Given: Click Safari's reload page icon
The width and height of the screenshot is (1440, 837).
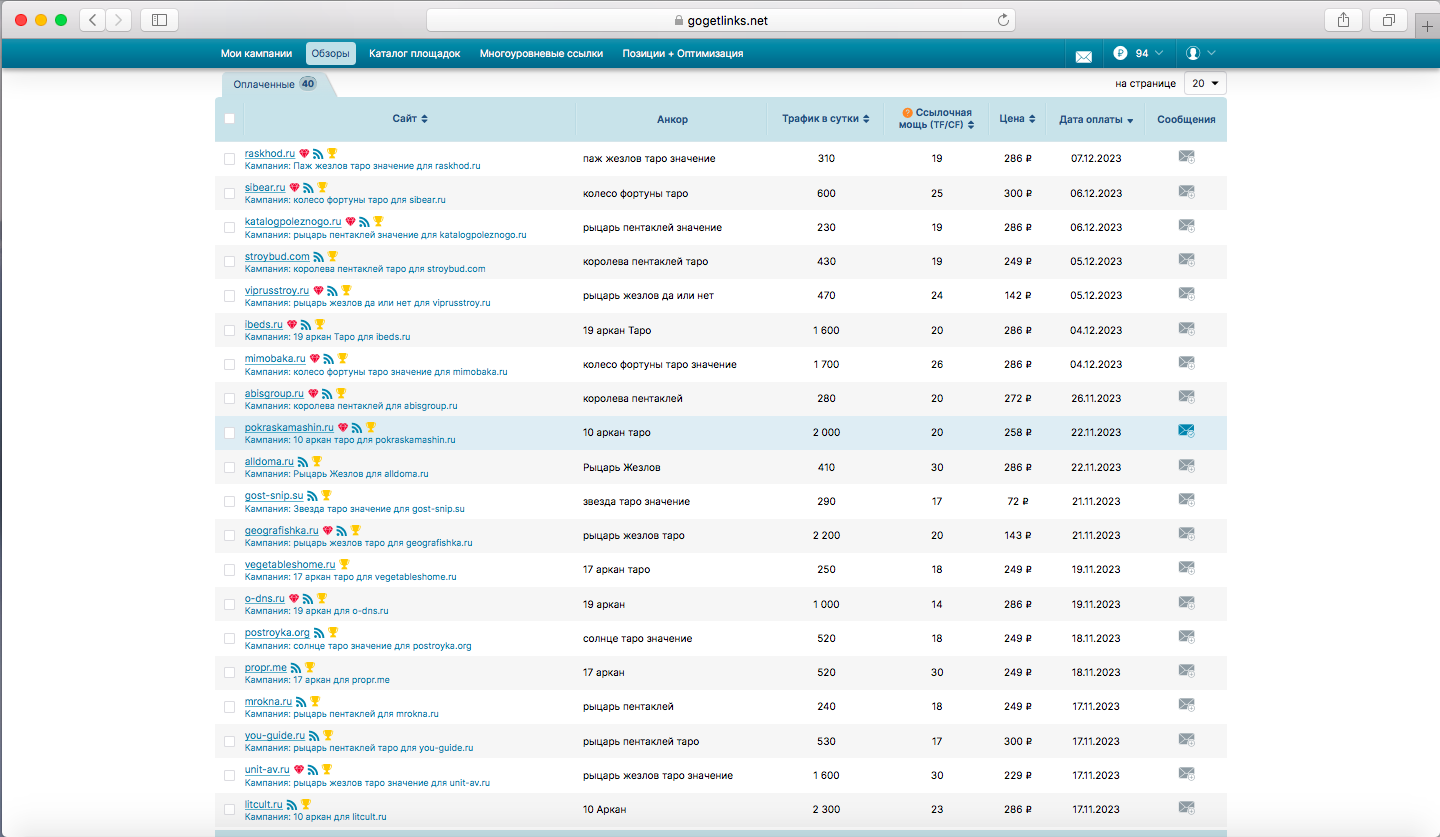Looking at the screenshot, I should click(x=1003, y=20).
